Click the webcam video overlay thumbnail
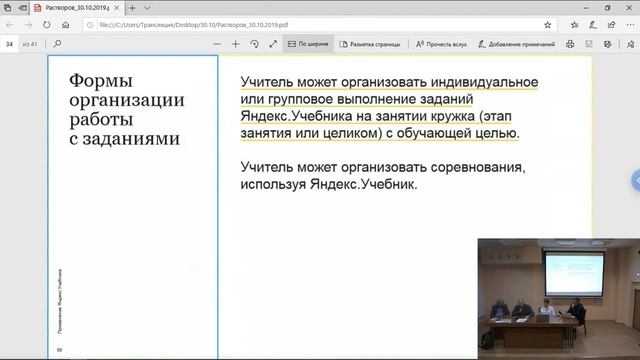Viewport: 640px width, 360px height. [x=559, y=299]
